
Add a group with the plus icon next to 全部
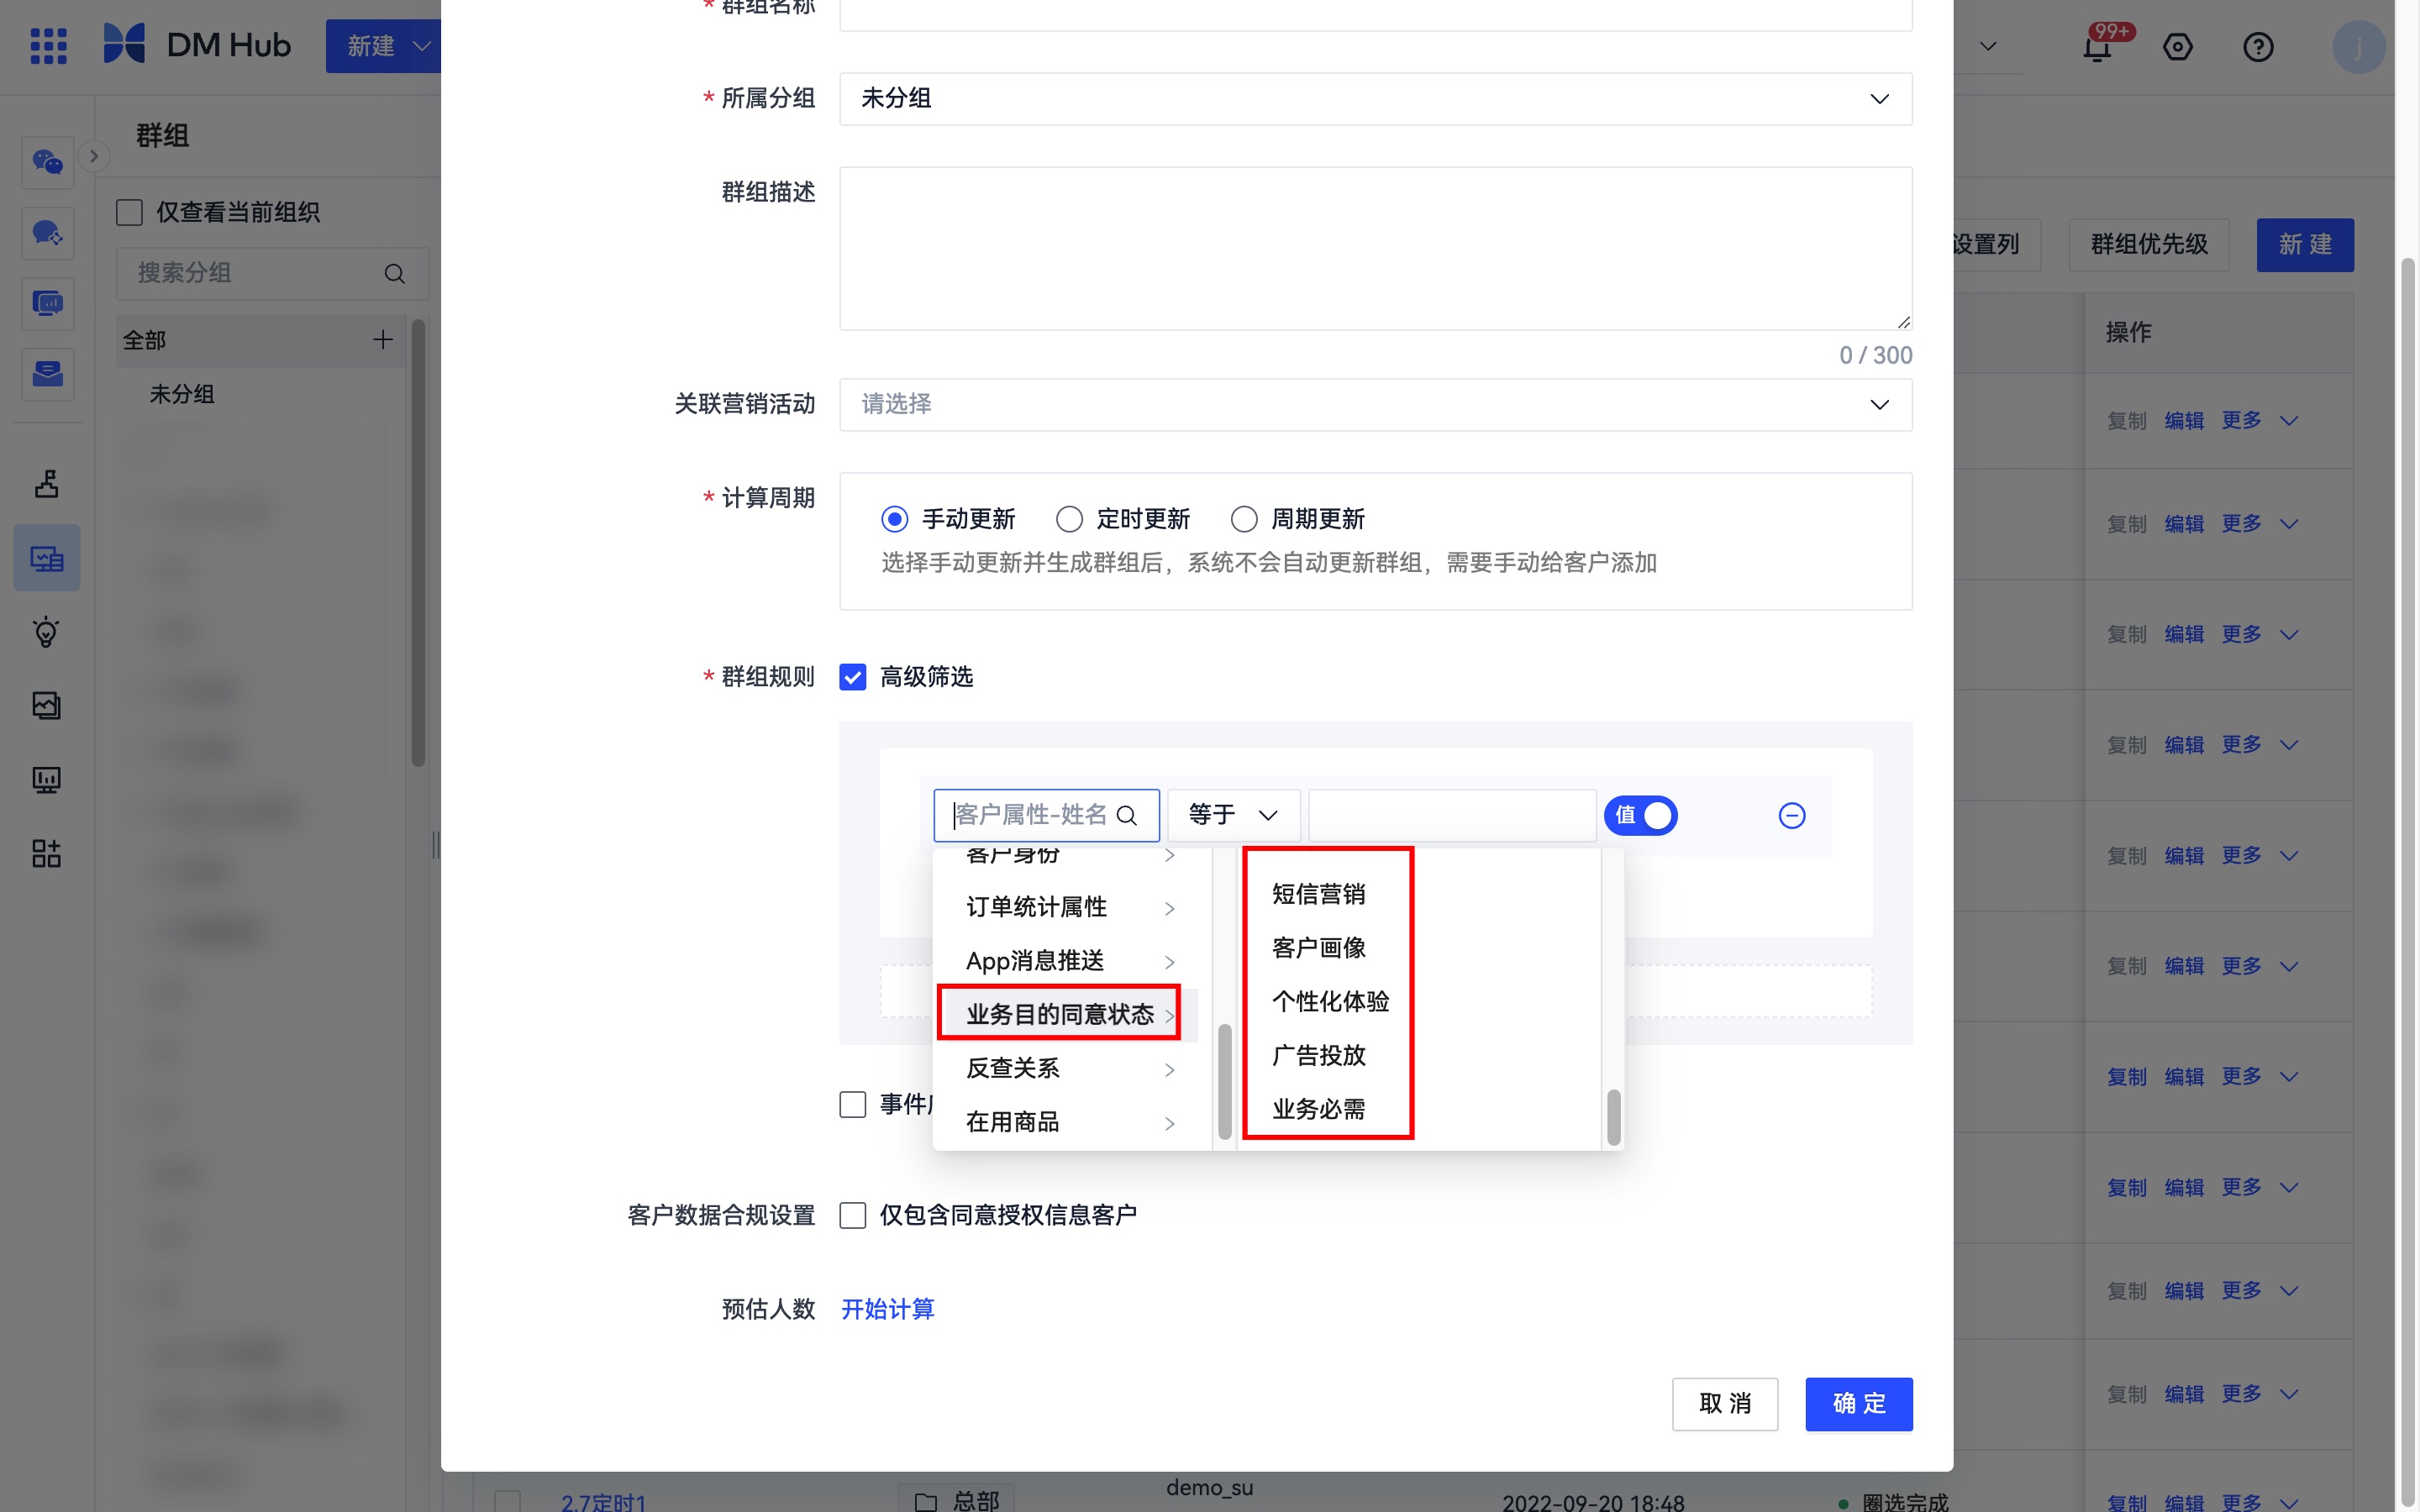pyautogui.click(x=383, y=340)
